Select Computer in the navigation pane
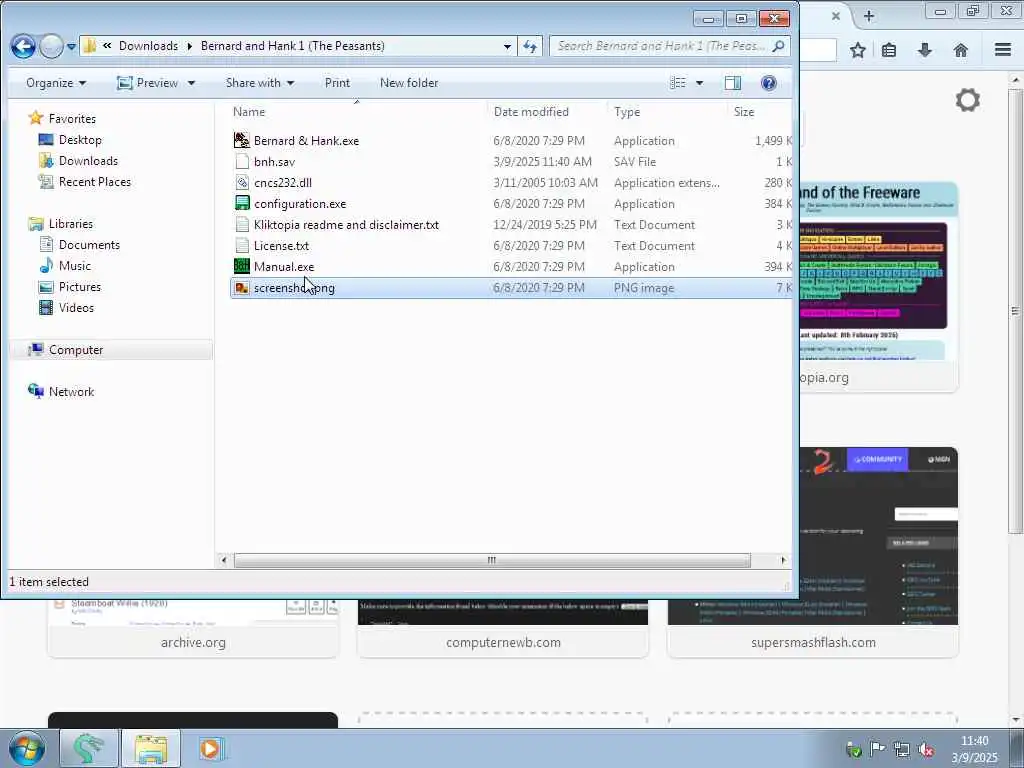 click(x=76, y=350)
